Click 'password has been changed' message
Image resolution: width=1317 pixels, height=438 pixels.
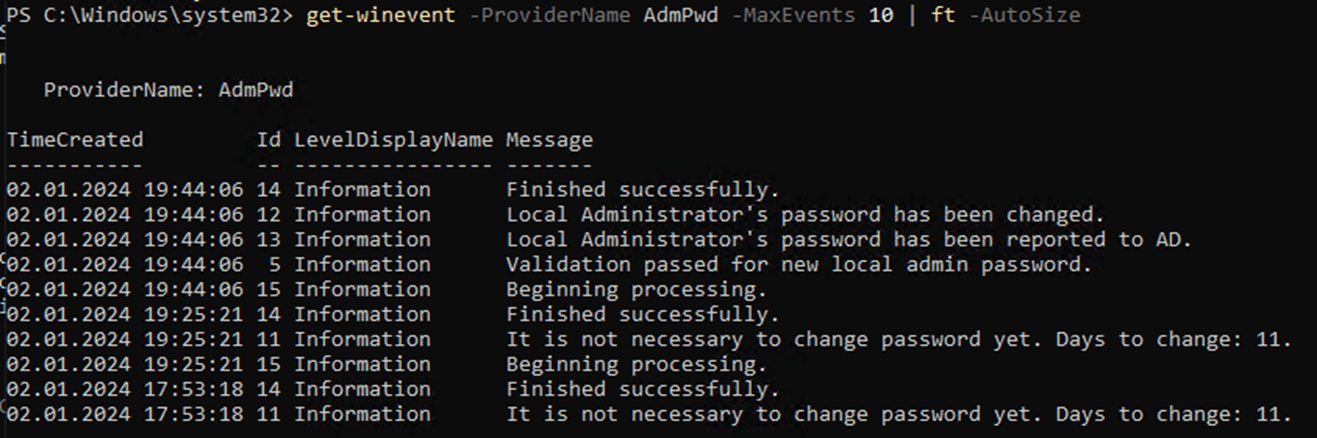pos(805,215)
